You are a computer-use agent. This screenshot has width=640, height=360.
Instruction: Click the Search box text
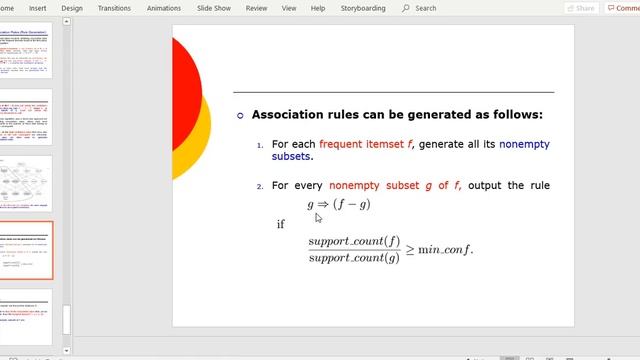[x=426, y=8]
